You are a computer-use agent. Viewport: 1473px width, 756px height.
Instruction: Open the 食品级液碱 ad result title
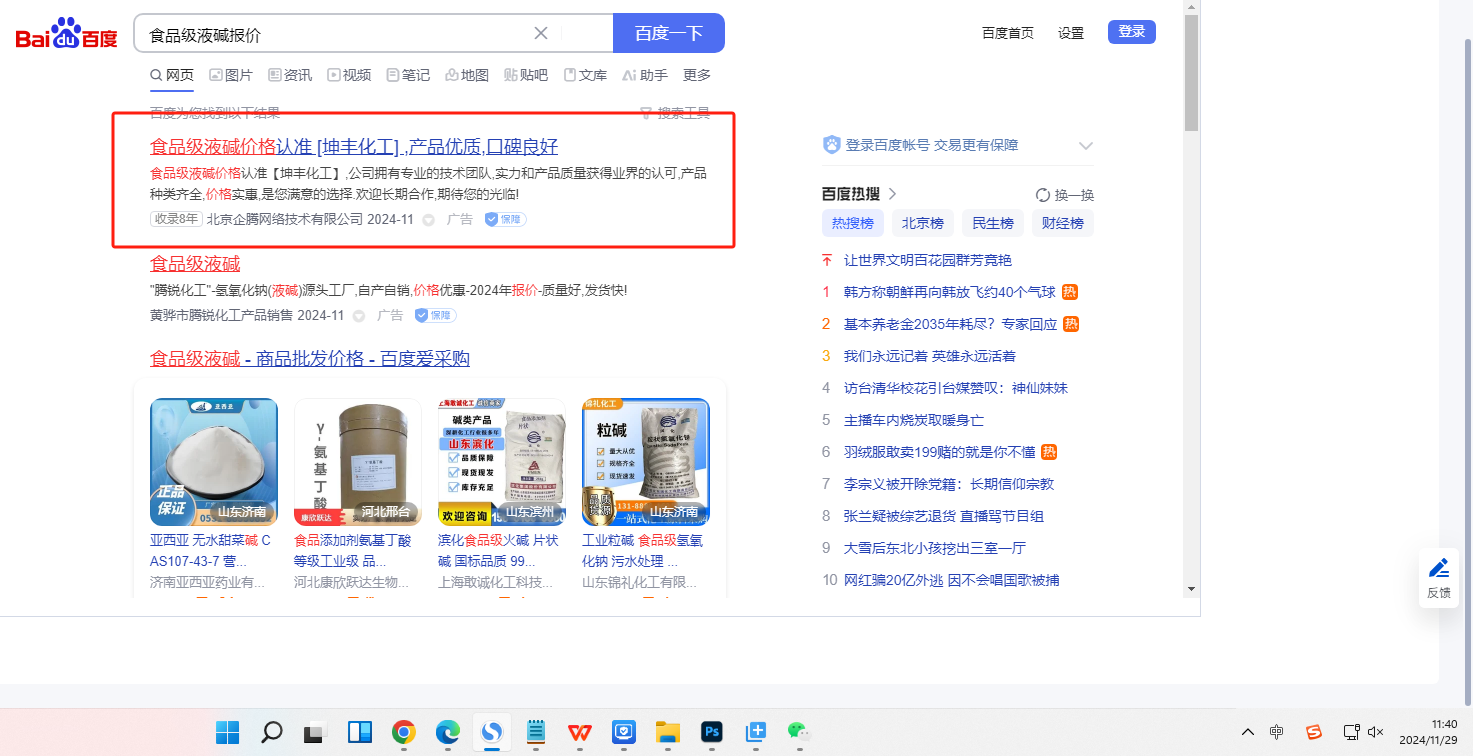click(195, 264)
